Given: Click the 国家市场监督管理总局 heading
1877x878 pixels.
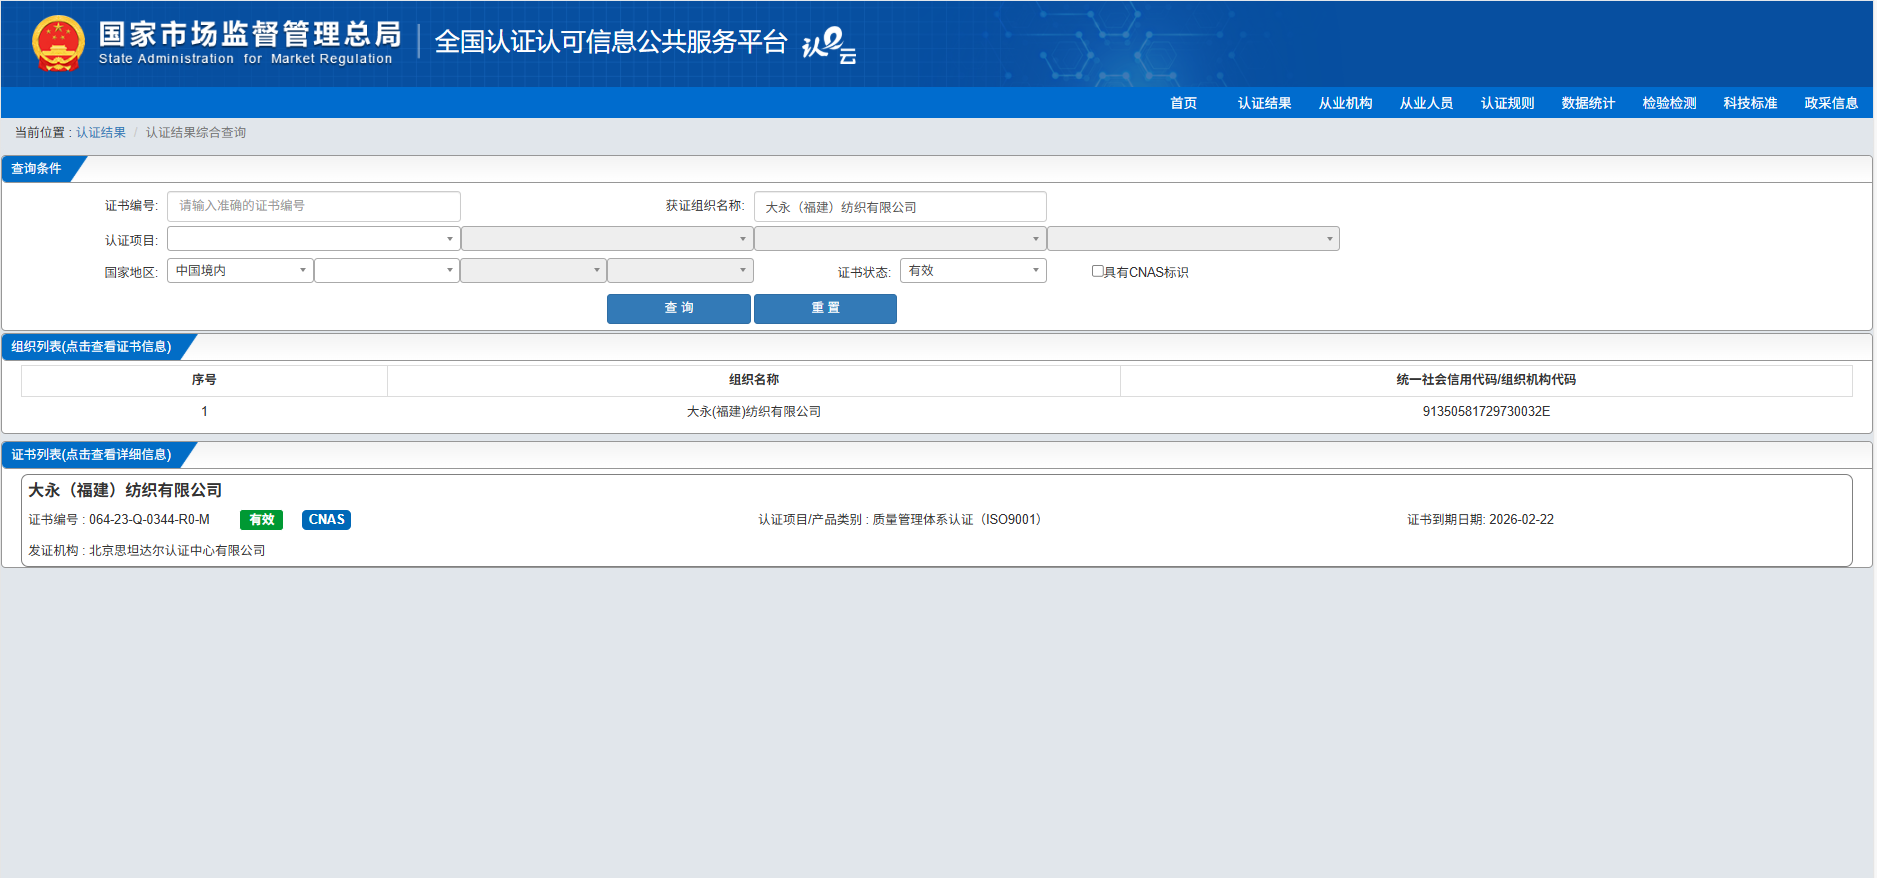Looking at the screenshot, I should (x=250, y=34).
